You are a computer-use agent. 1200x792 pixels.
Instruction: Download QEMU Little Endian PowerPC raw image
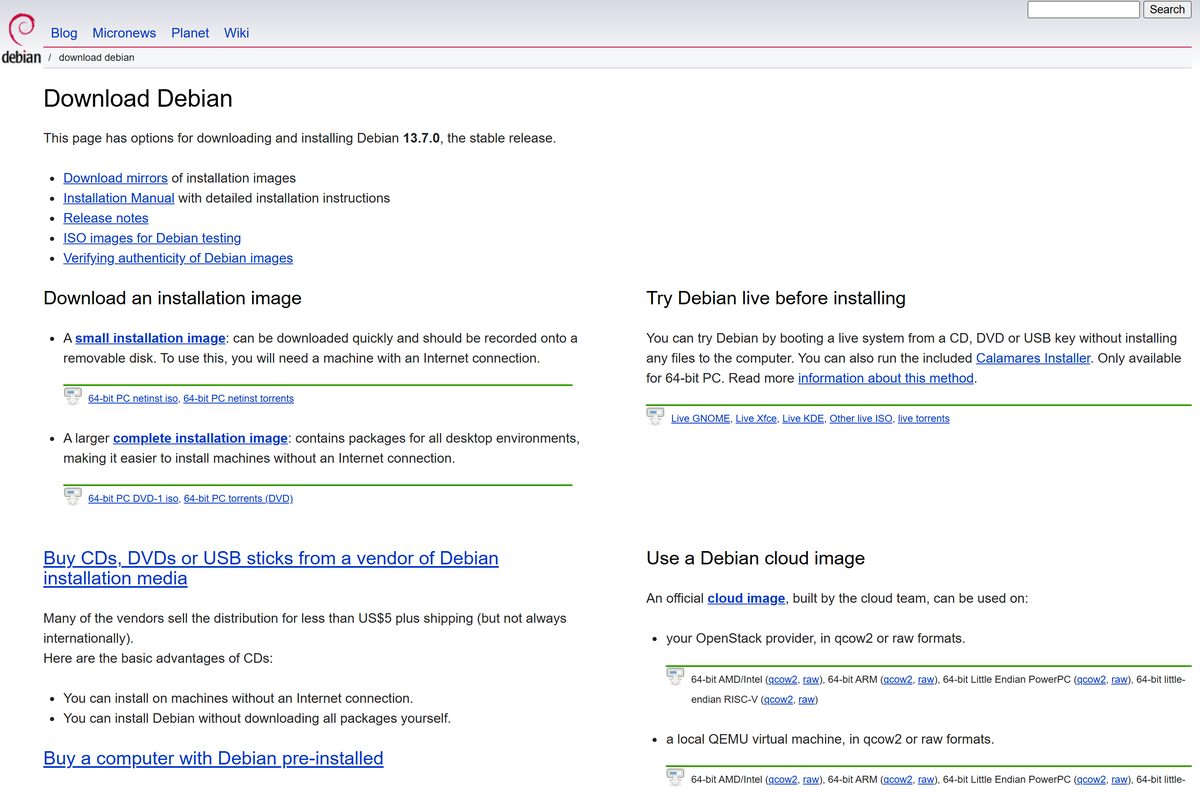[1119, 779]
